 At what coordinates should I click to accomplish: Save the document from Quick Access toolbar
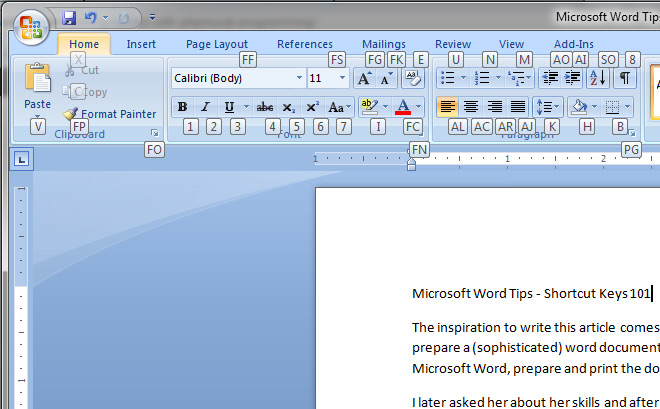69,18
